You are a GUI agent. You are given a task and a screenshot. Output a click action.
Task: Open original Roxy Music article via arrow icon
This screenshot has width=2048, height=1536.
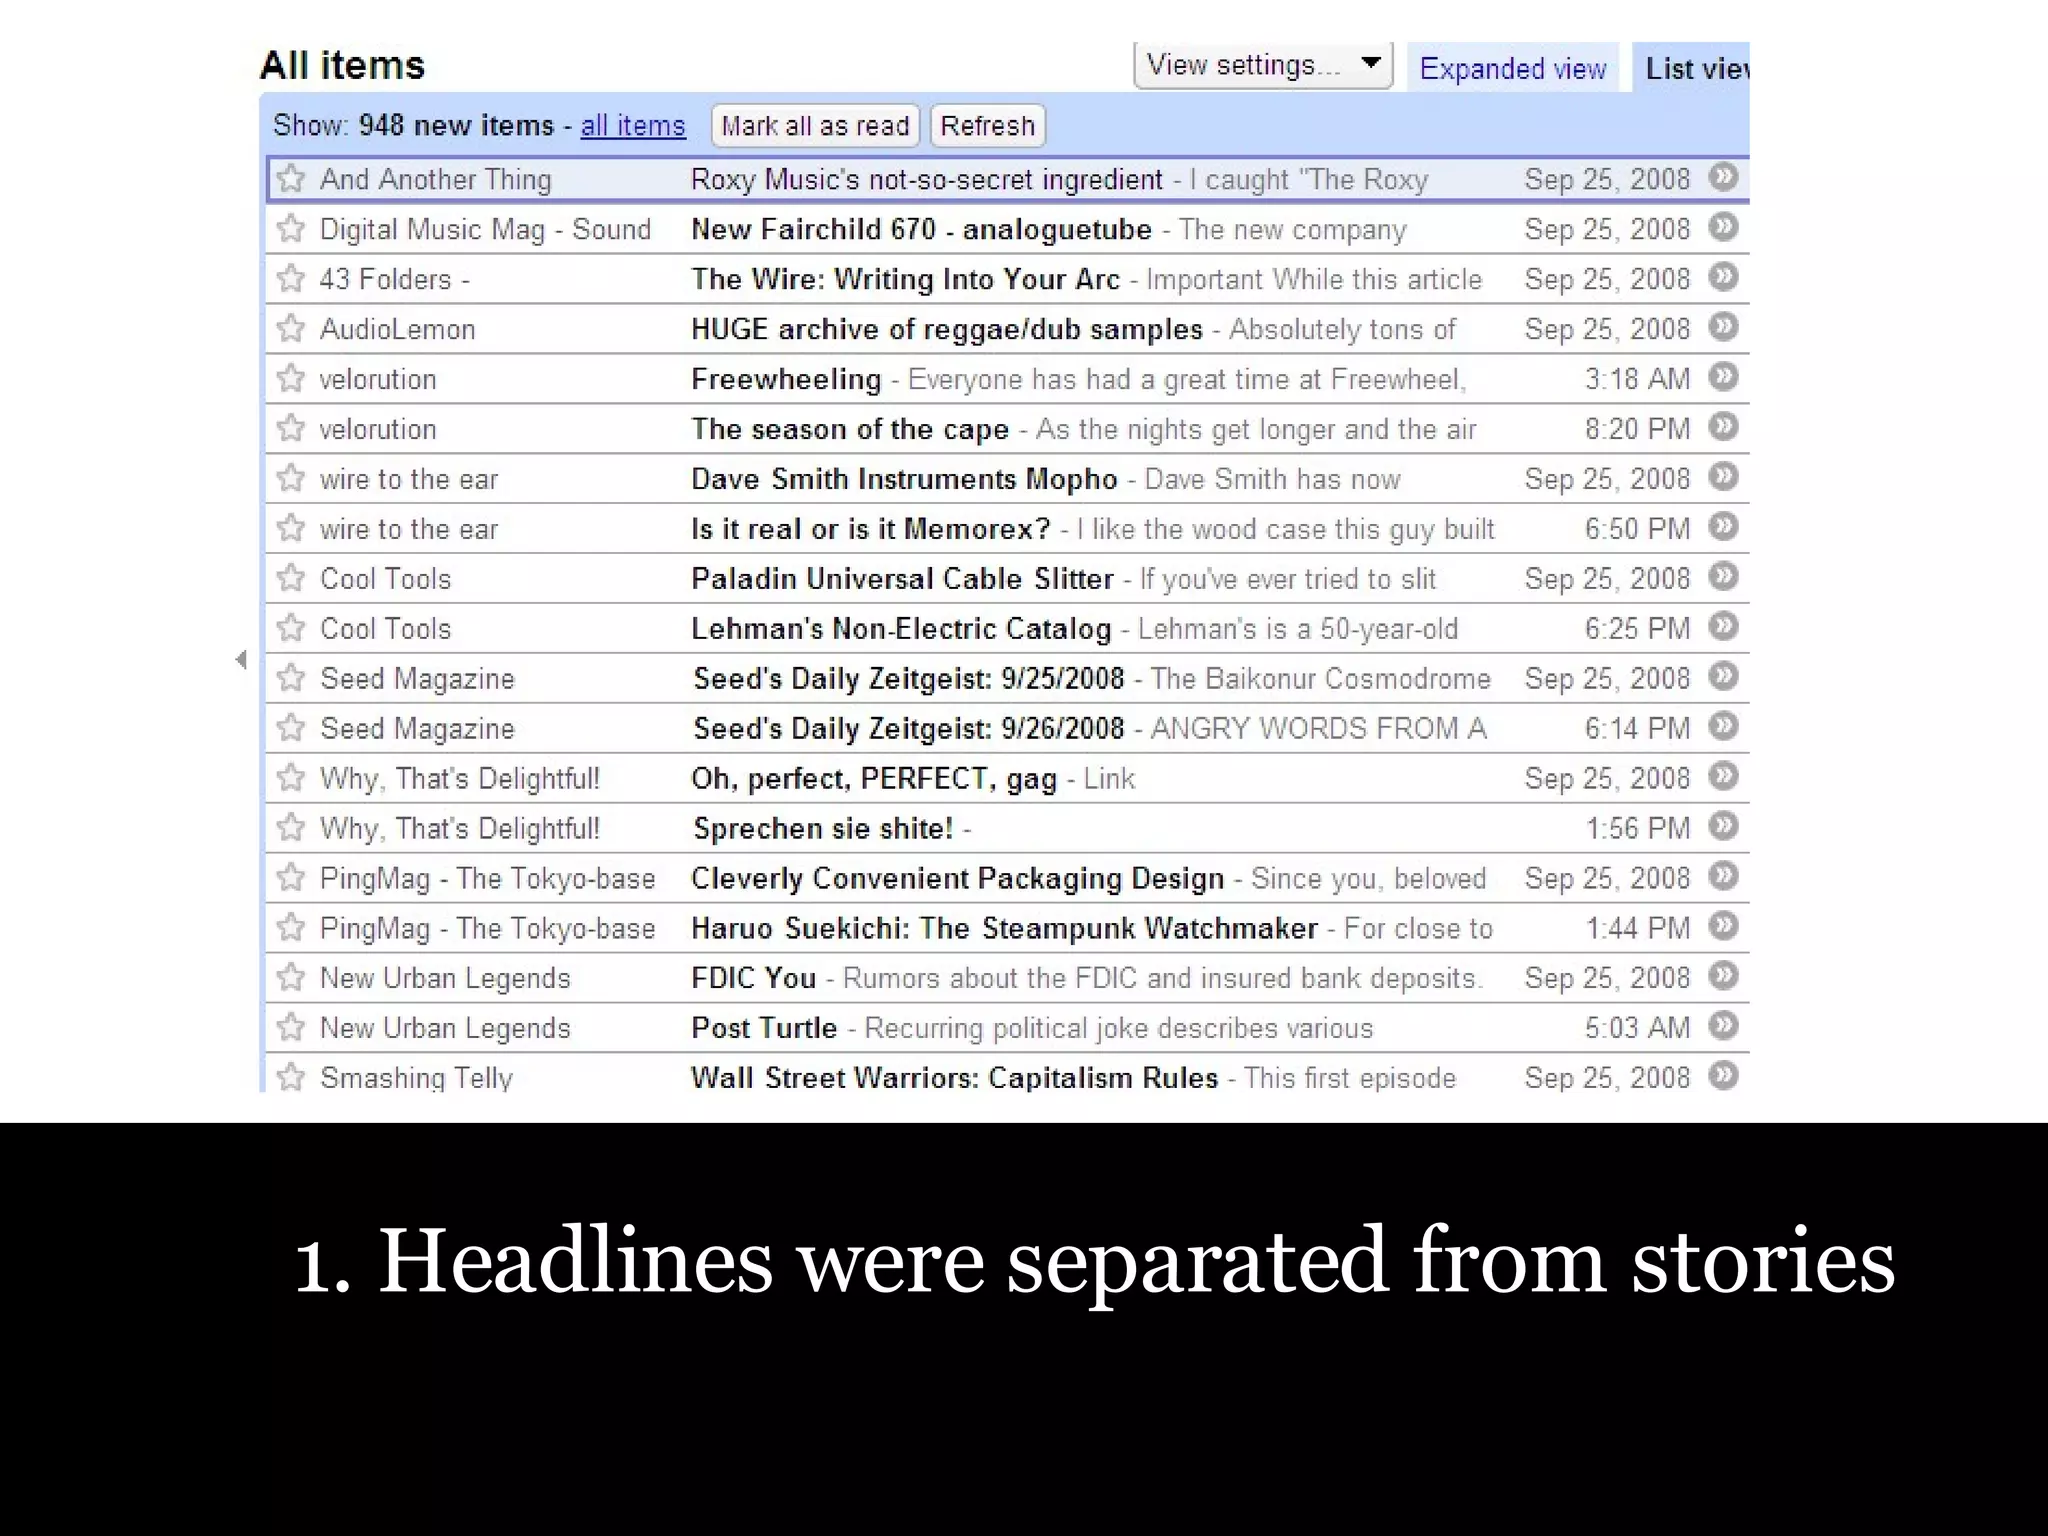tap(1723, 177)
